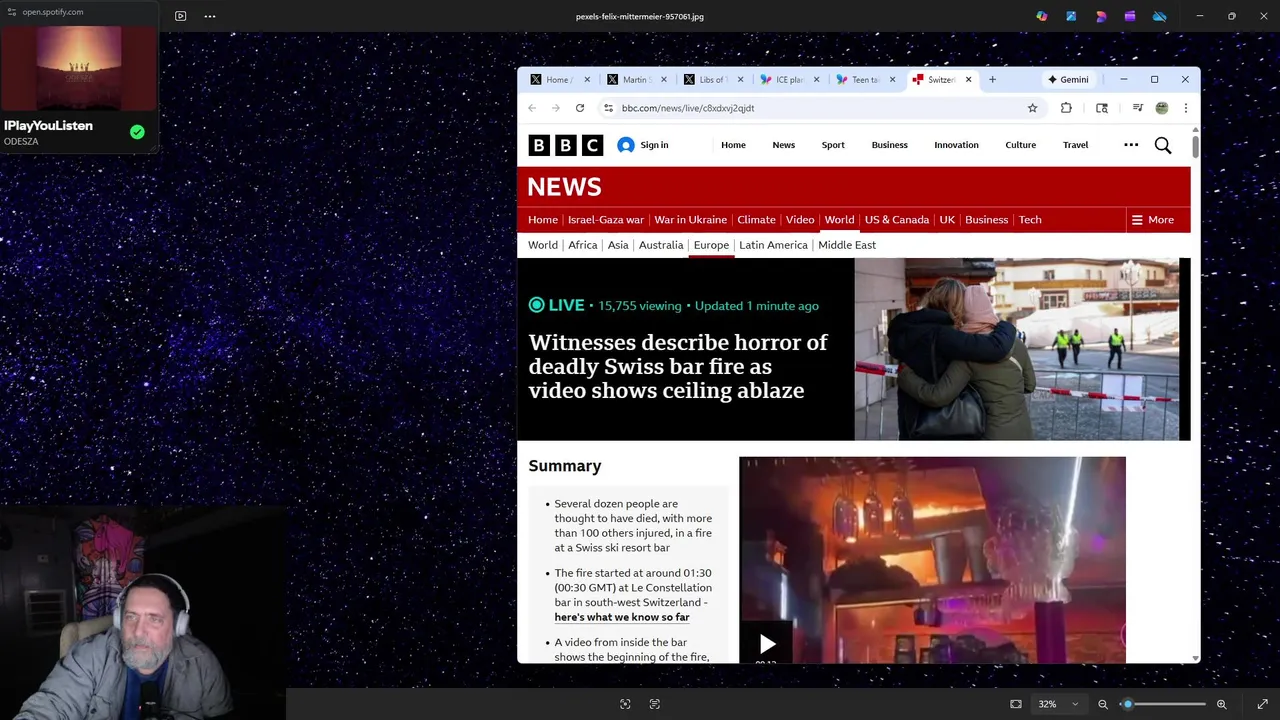Select Middle East in World sub-navigation

pos(847,245)
